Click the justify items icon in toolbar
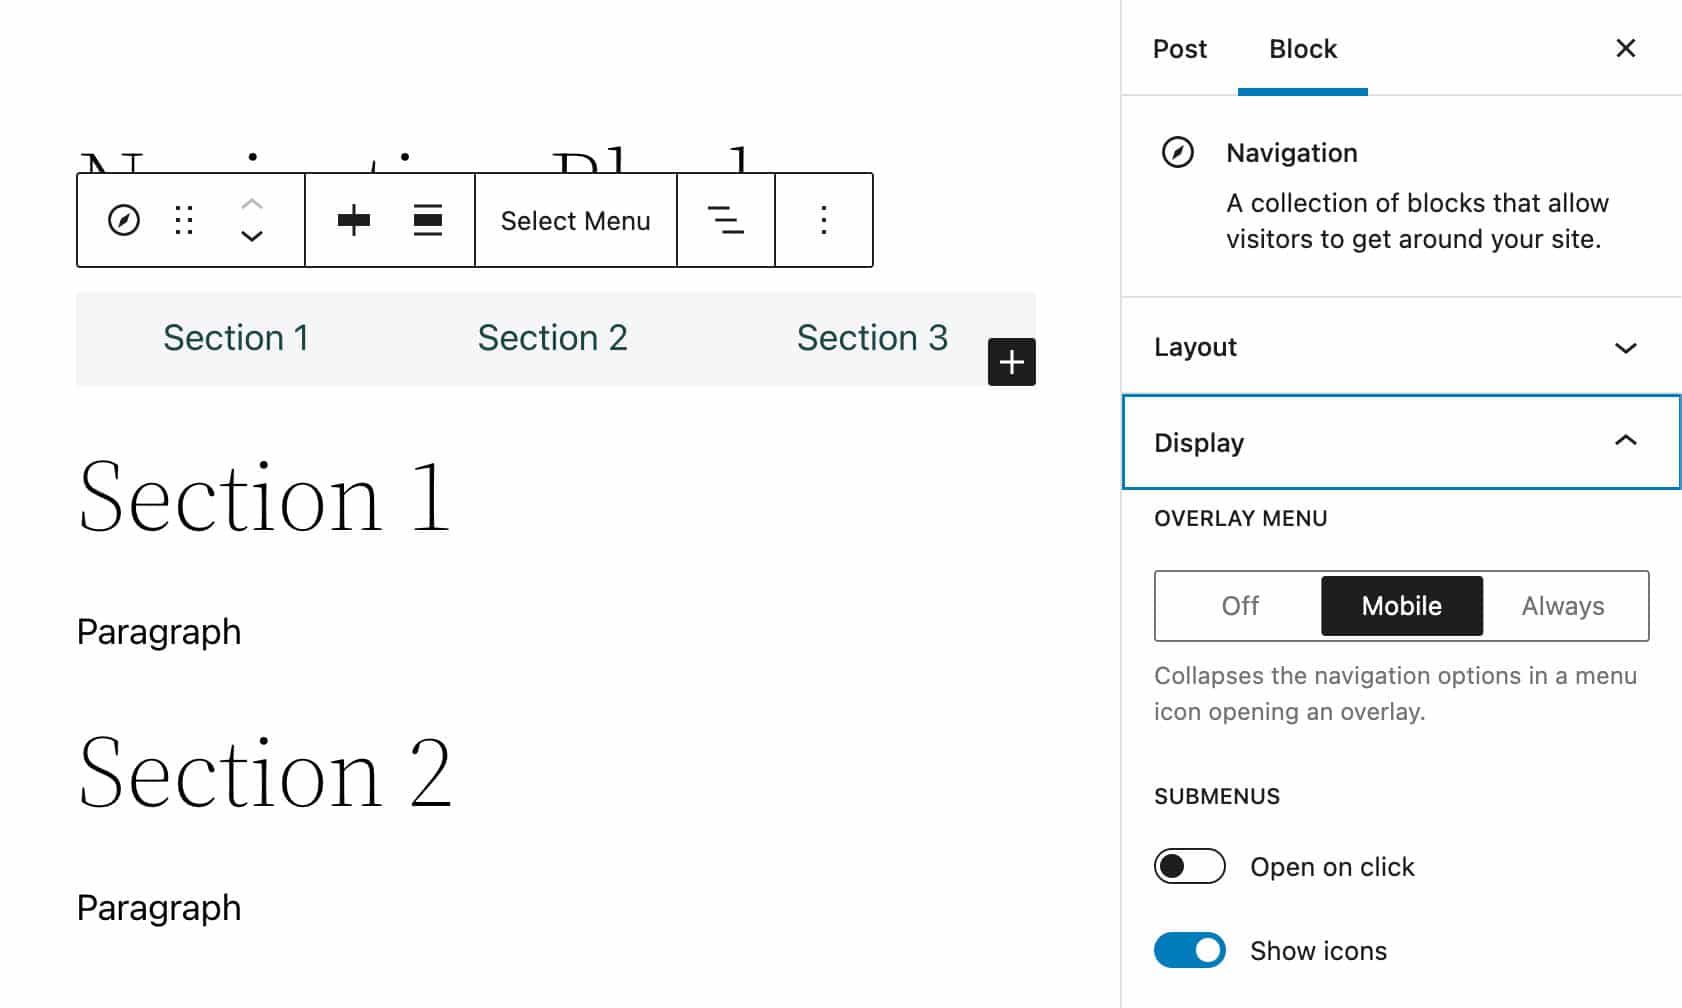Screen dimensions: 1682x1008 pyautogui.click(x=353, y=220)
